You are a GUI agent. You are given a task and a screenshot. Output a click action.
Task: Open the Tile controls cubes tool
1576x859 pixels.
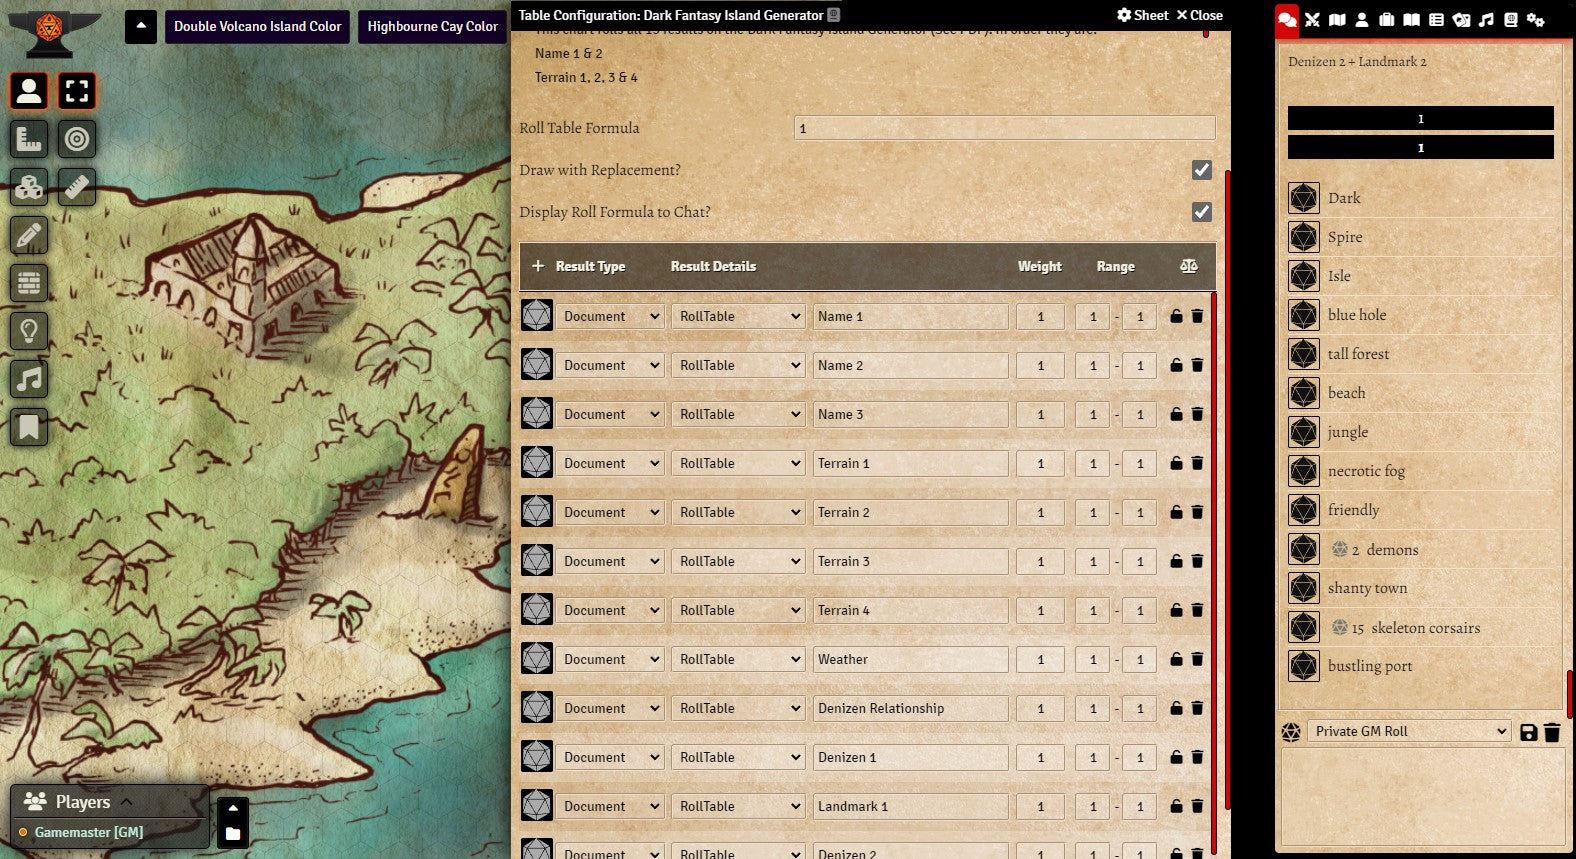pyautogui.click(x=29, y=187)
